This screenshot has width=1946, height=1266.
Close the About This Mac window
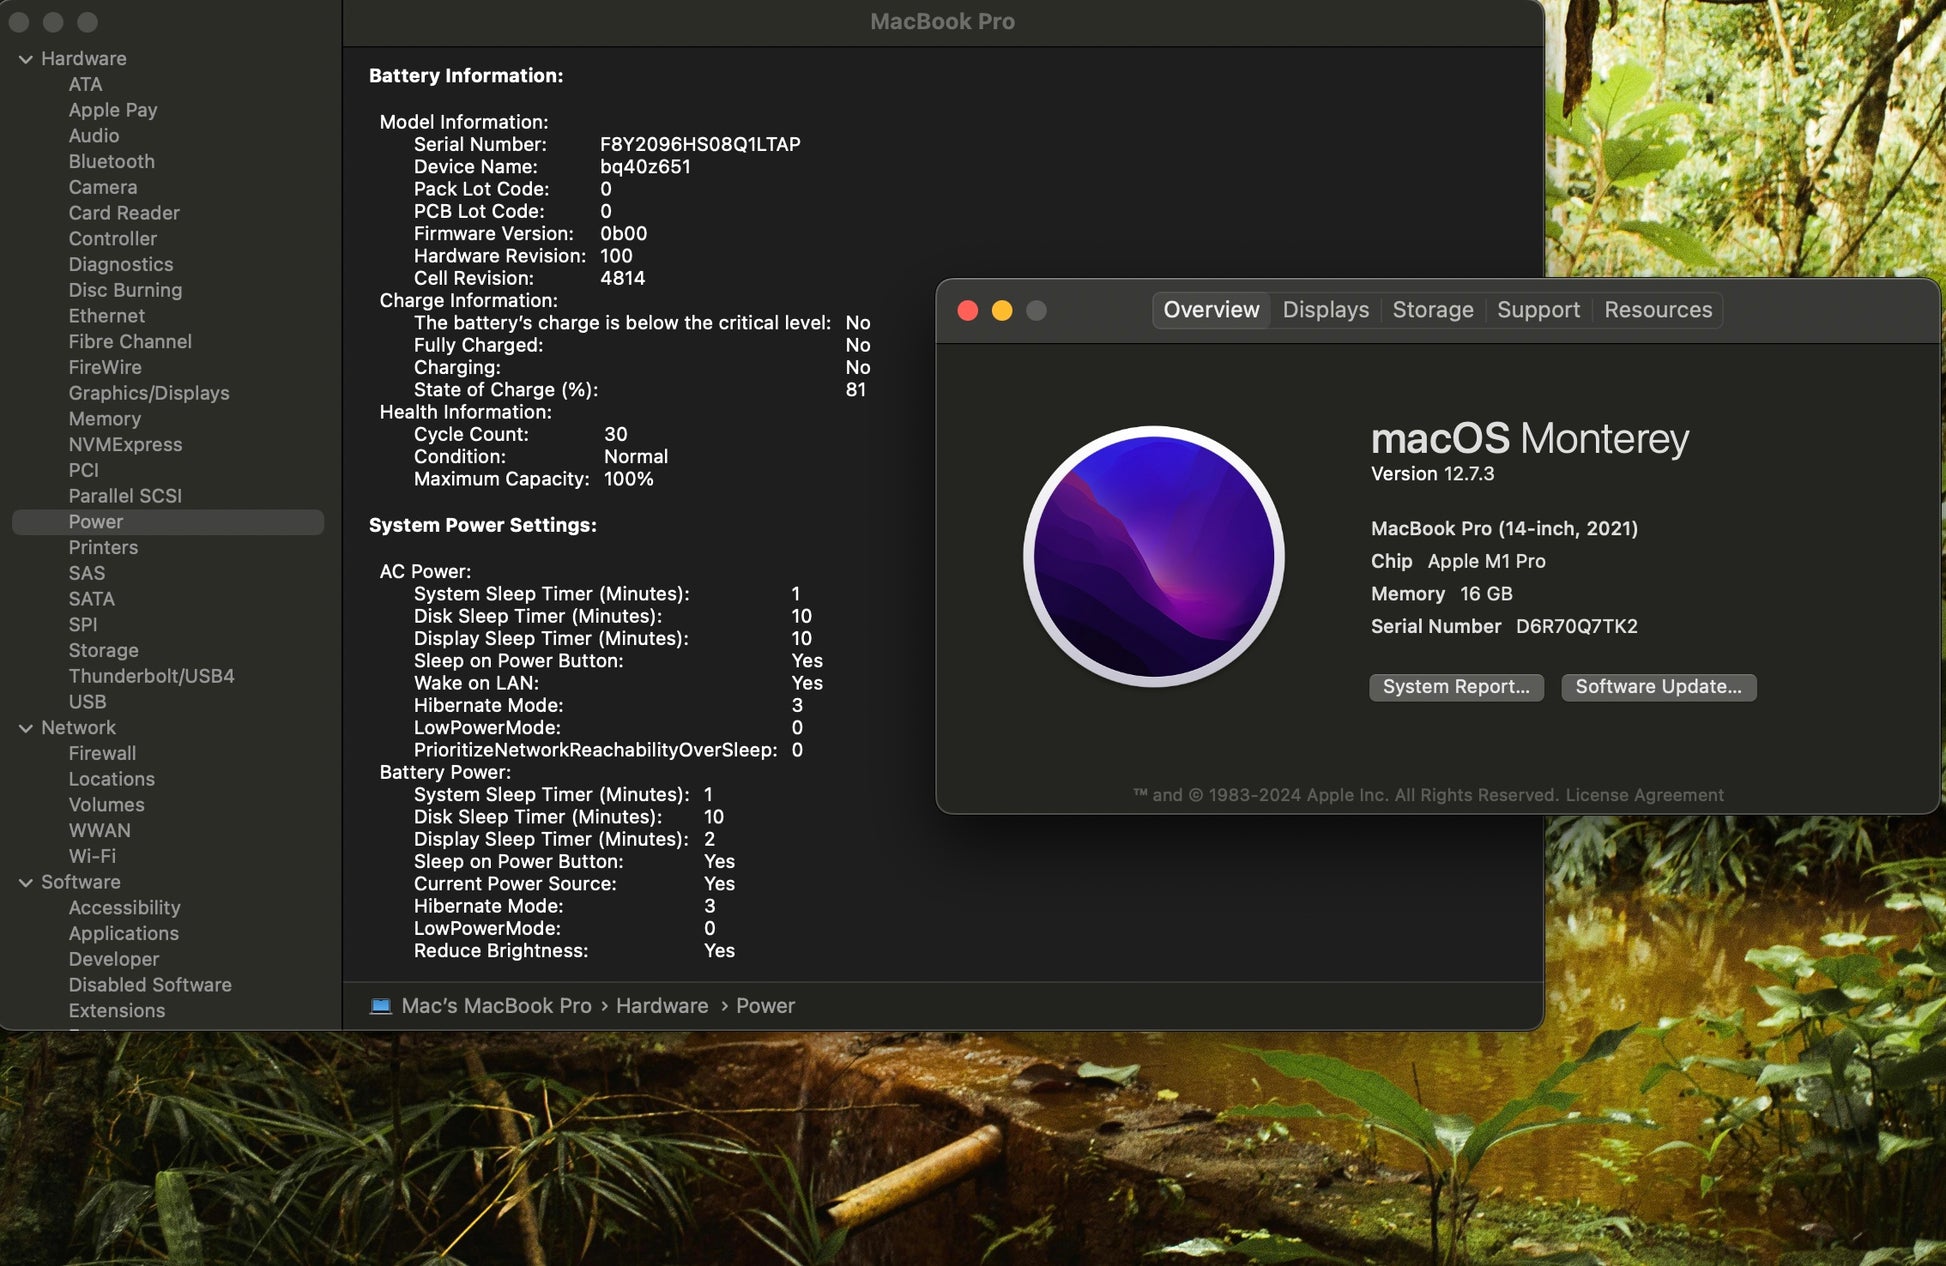point(967,310)
